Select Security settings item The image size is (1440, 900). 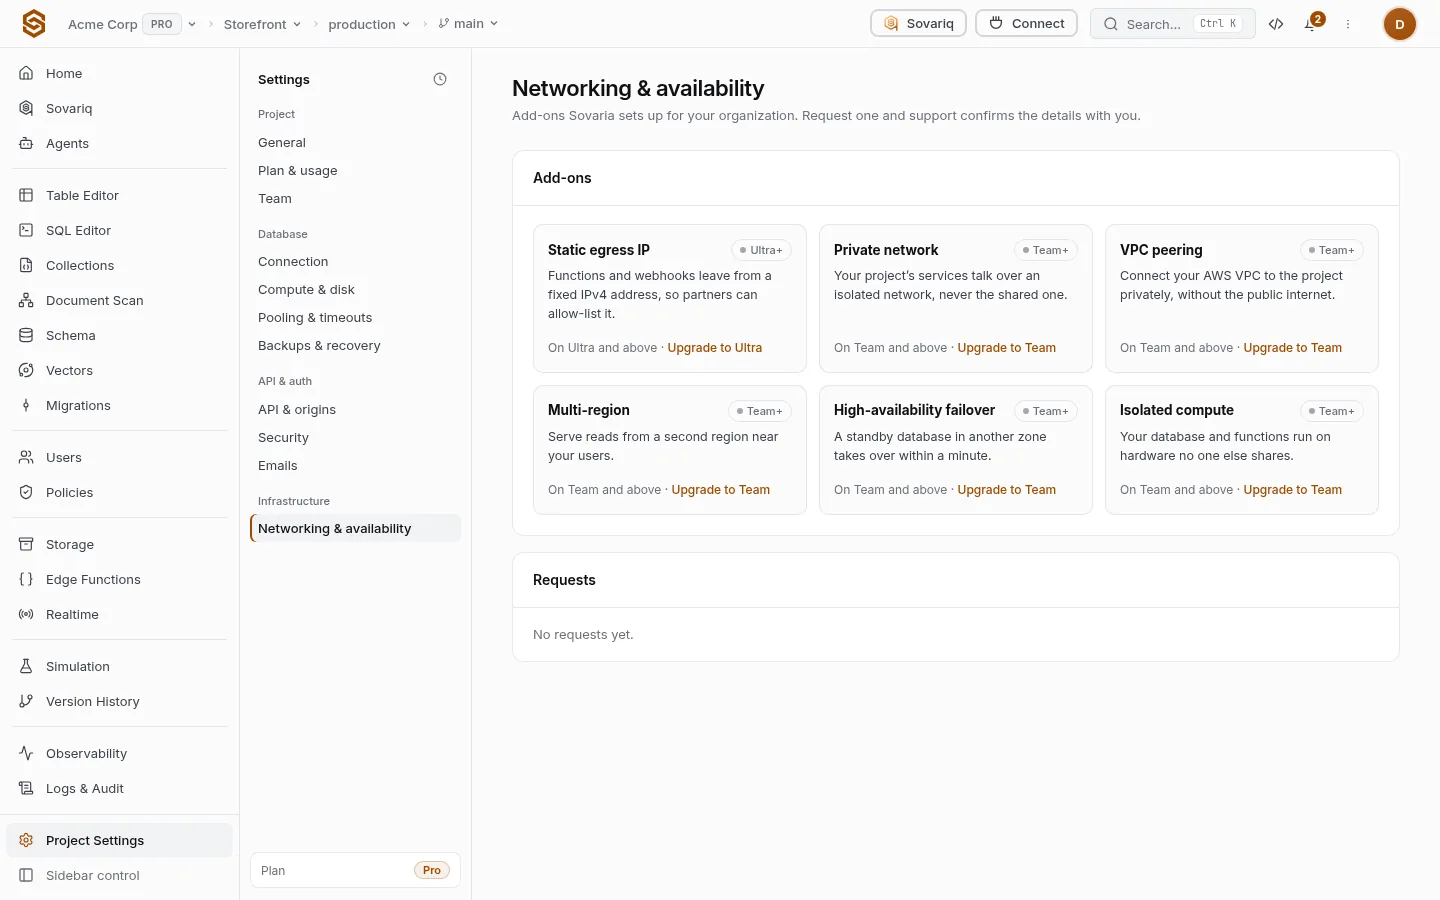[355, 438]
